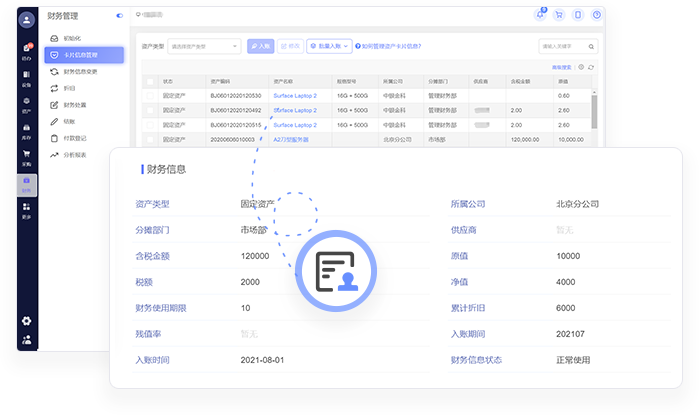
Task: Tick the checkbox for asset BJ06012020120530
Action: [x=150, y=95]
